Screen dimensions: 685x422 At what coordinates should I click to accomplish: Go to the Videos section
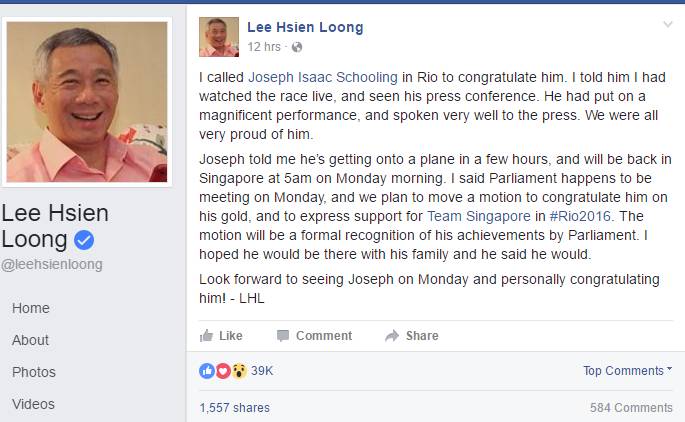click(x=33, y=404)
